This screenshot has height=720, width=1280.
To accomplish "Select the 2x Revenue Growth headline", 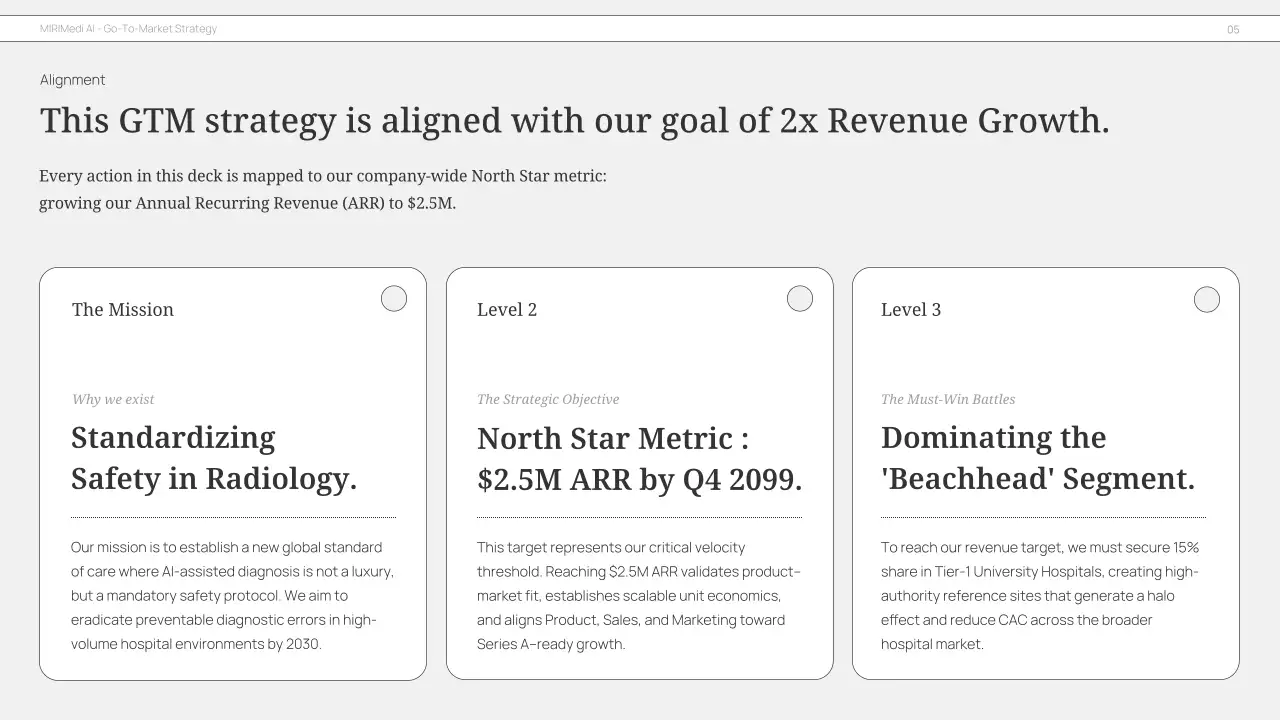I will tap(574, 121).
